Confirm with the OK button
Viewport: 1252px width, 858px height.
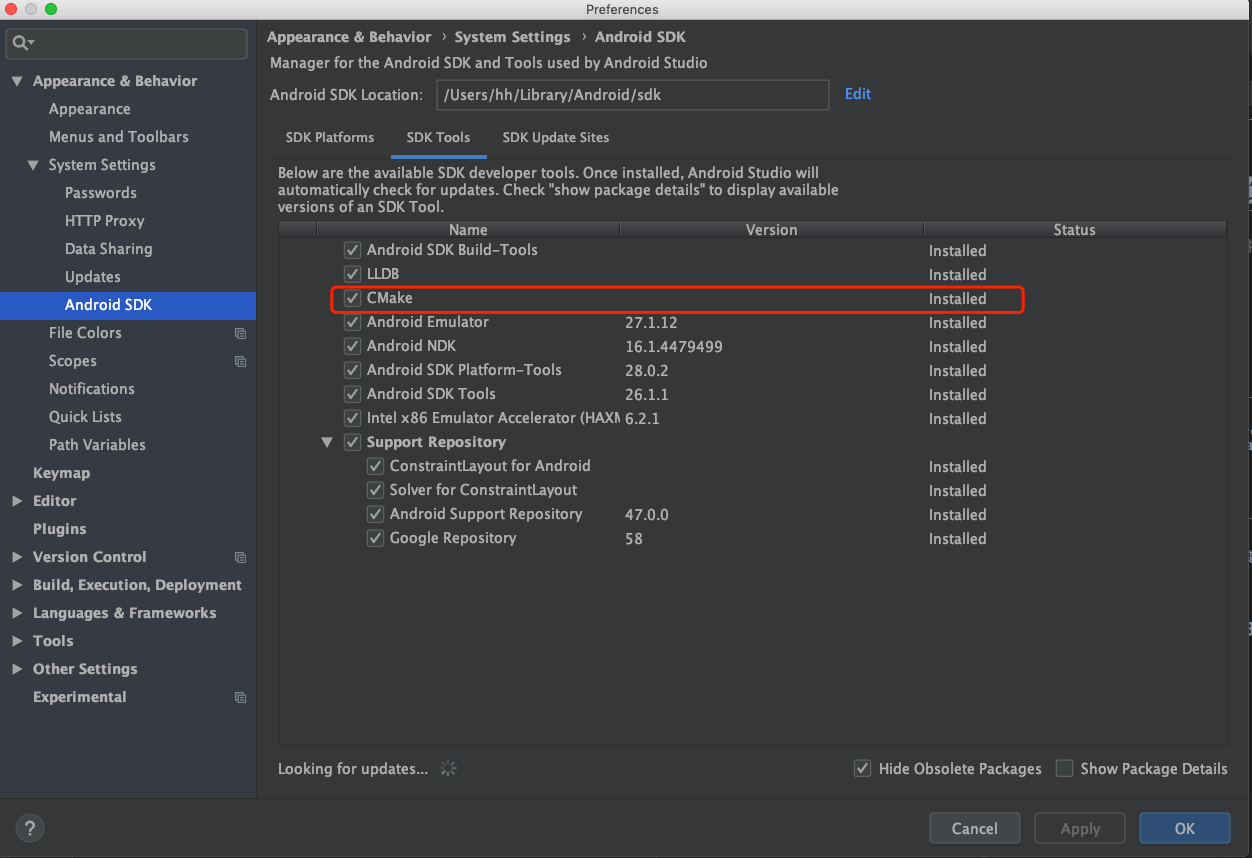point(1185,828)
